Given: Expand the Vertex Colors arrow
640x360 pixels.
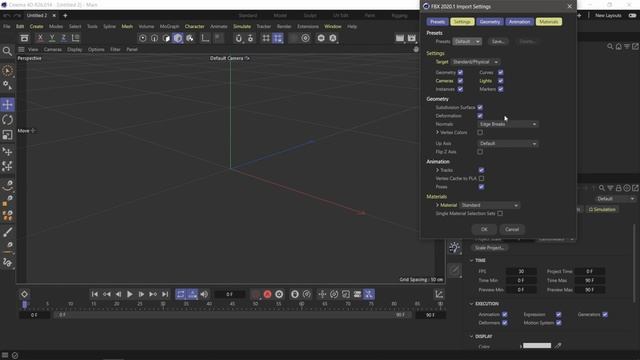Looking at the screenshot, I should 437,132.
